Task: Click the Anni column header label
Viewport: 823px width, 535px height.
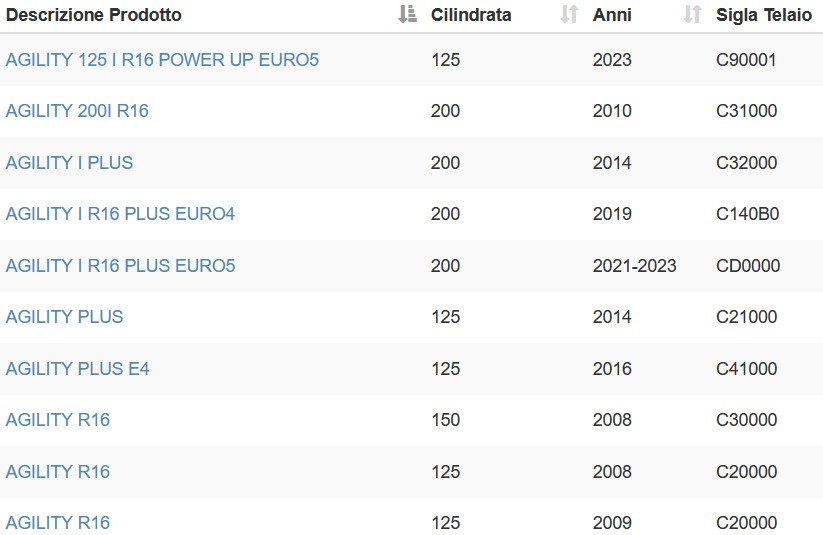Action: tap(612, 15)
